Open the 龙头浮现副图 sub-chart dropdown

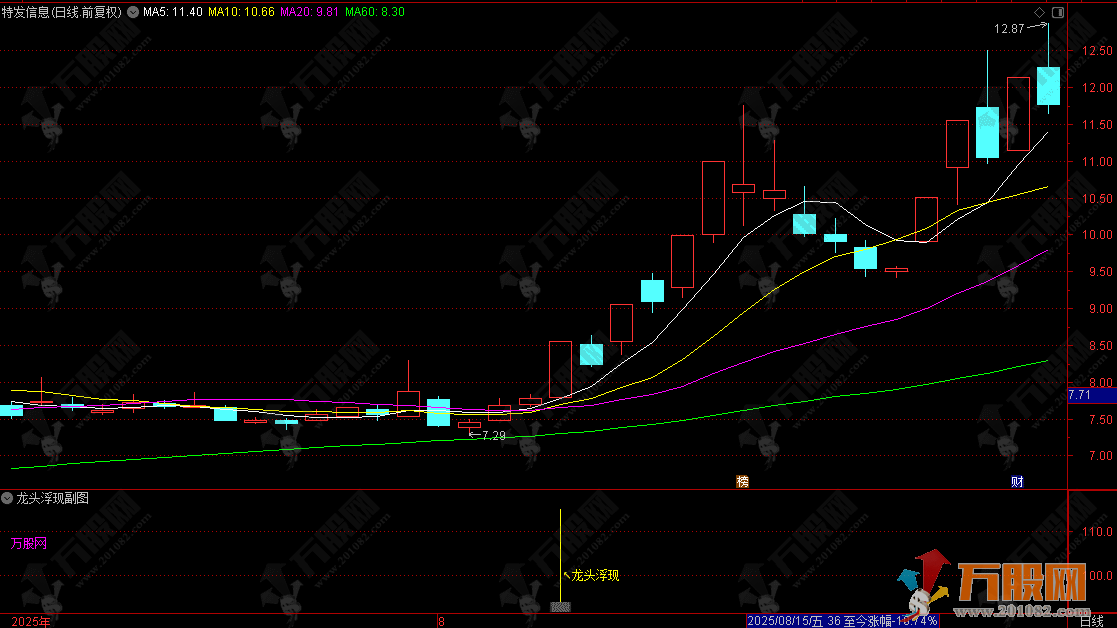coord(7,498)
